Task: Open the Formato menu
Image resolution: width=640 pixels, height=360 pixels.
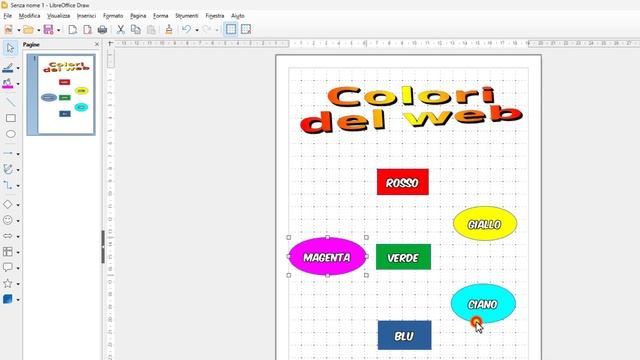Action: [x=113, y=16]
